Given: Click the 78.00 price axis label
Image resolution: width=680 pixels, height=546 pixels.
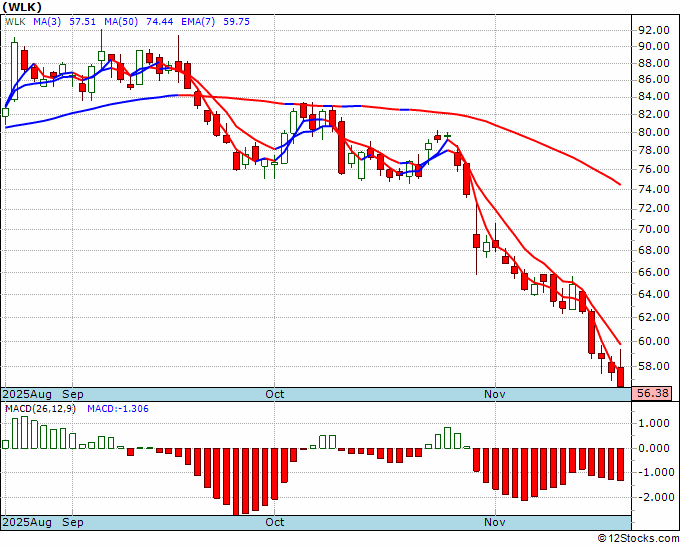Looking at the screenshot, I should pyautogui.click(x=654, y=150).
